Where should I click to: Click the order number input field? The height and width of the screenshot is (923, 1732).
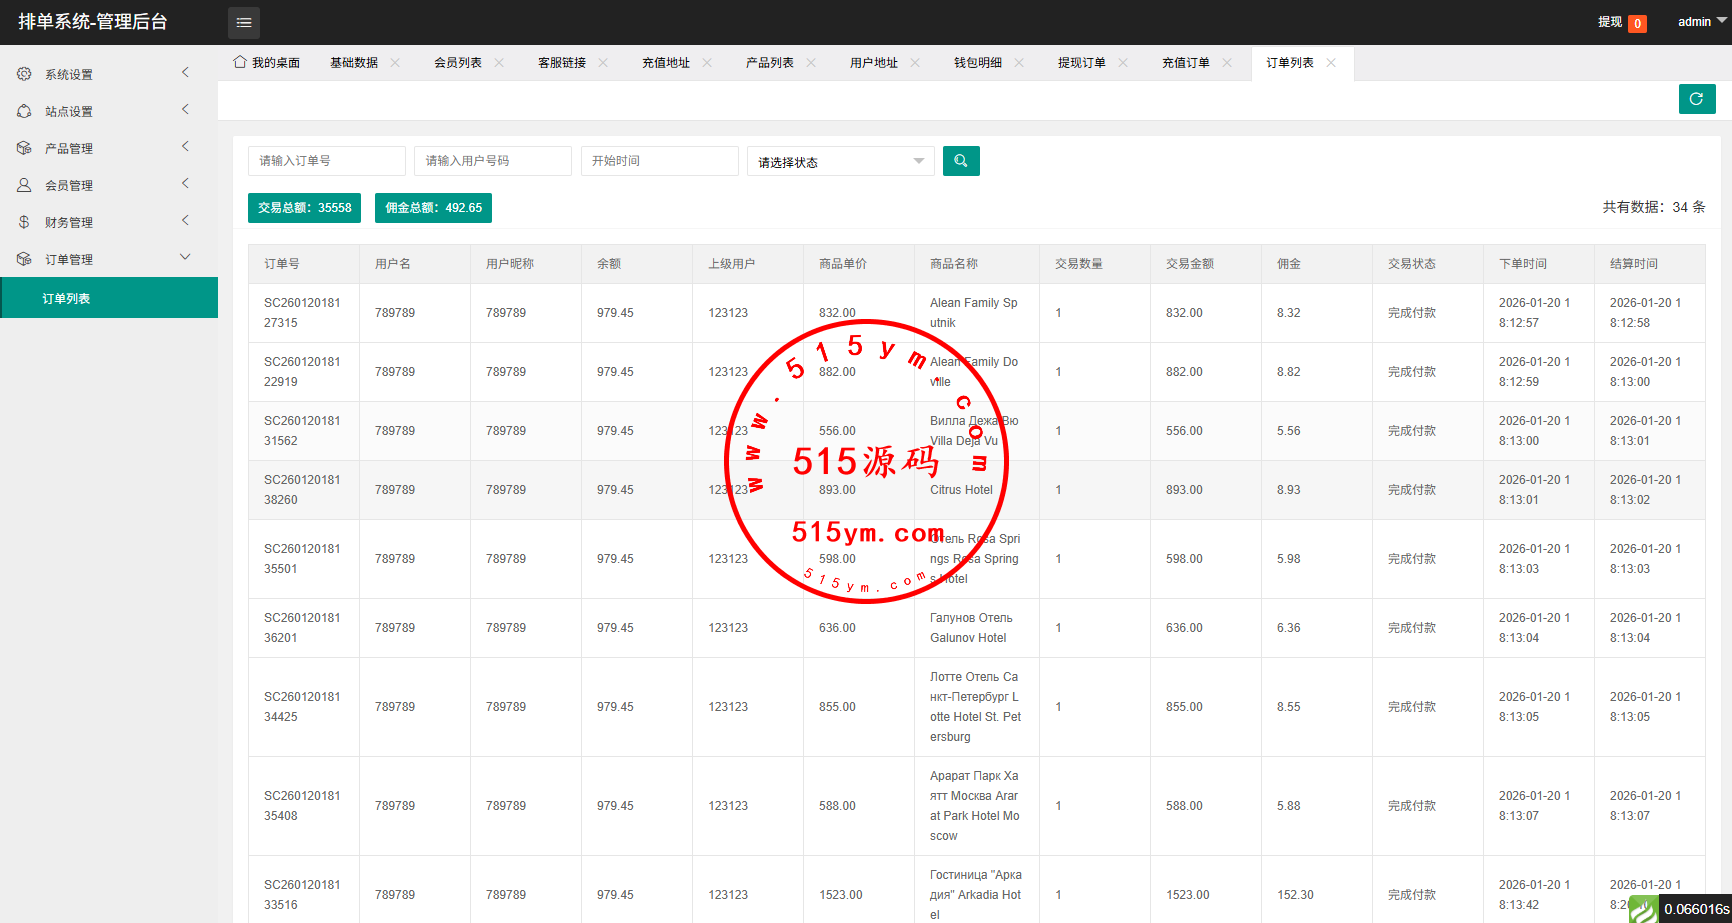tap(326, 161)
